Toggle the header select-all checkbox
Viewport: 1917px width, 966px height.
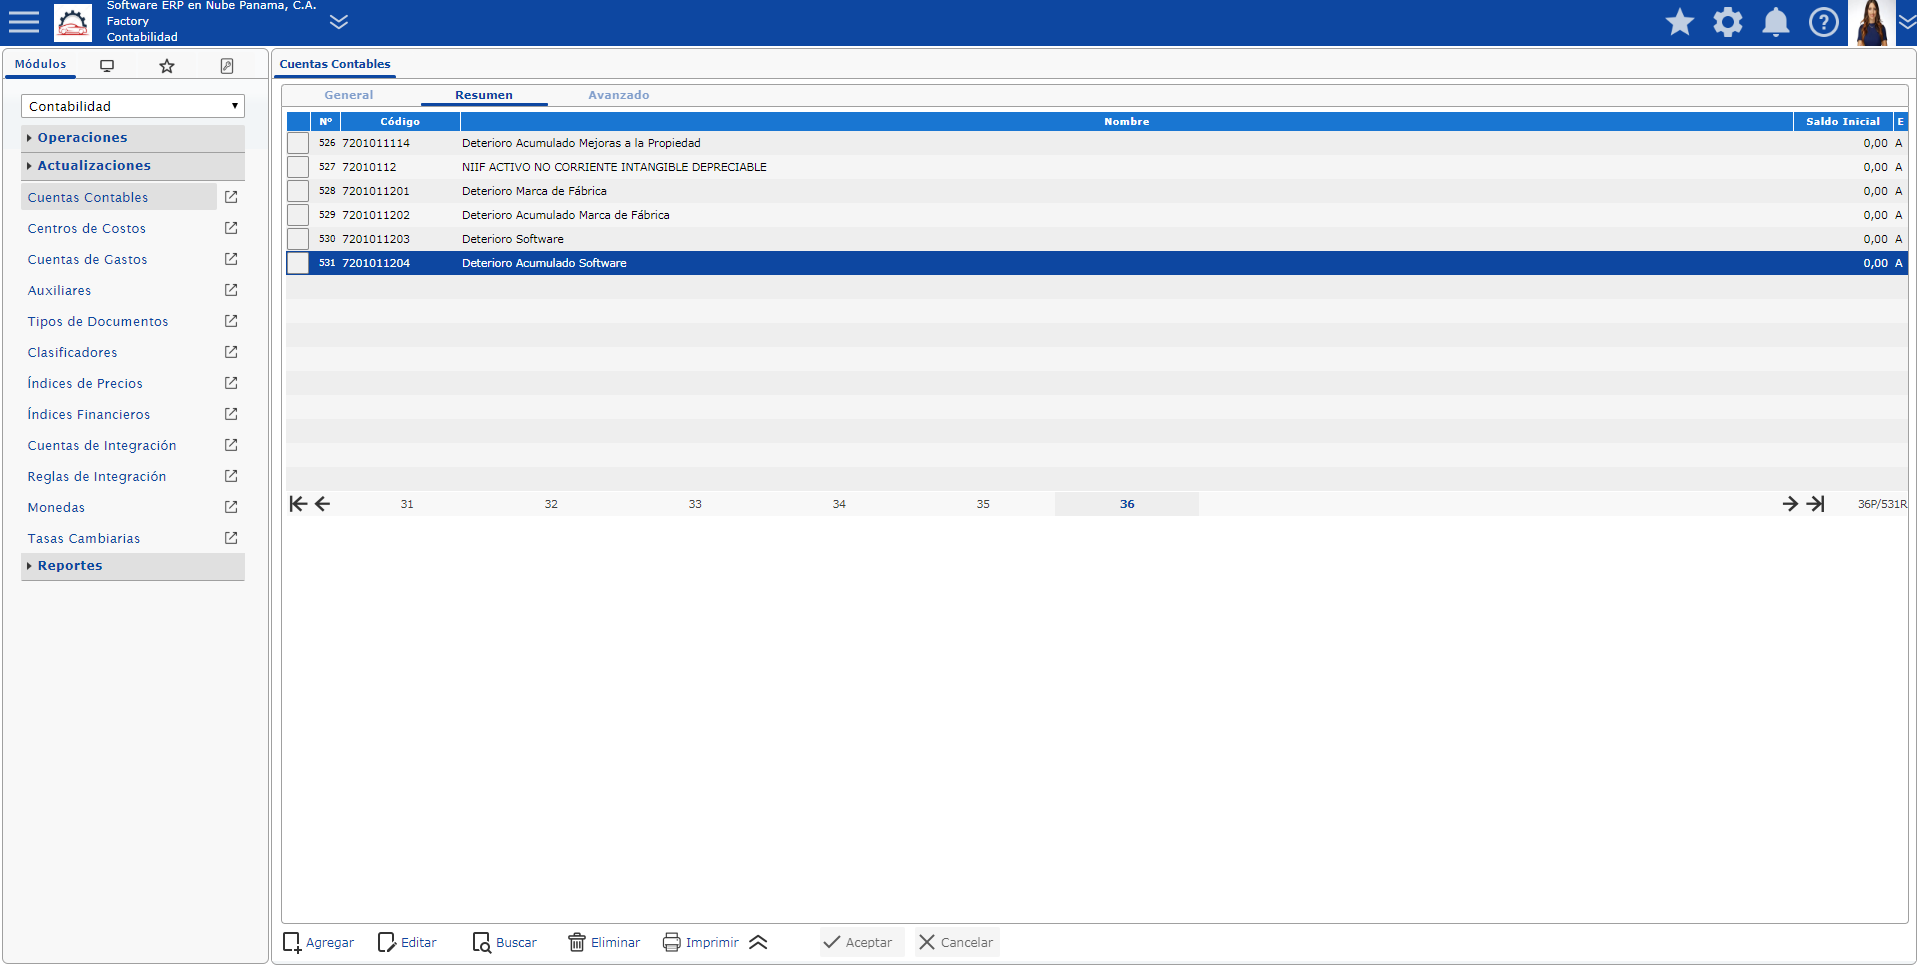(x=298, y=121)
